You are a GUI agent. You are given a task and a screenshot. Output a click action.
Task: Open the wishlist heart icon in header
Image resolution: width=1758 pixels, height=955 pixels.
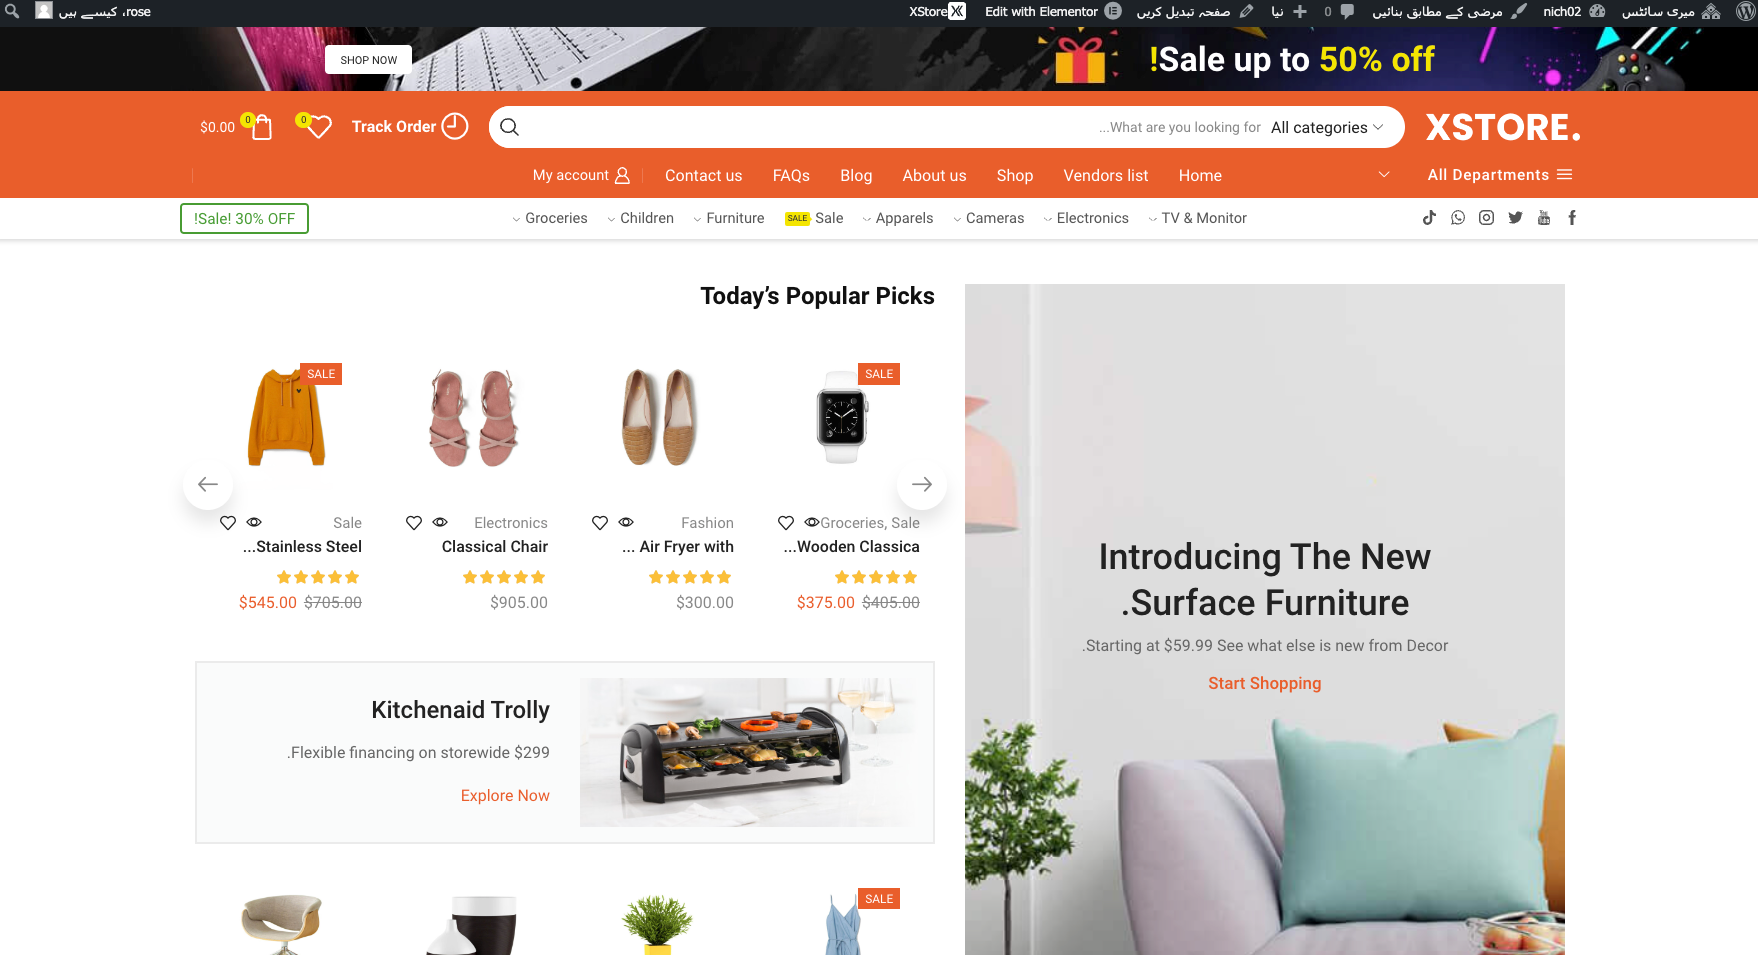pos(319,127)
